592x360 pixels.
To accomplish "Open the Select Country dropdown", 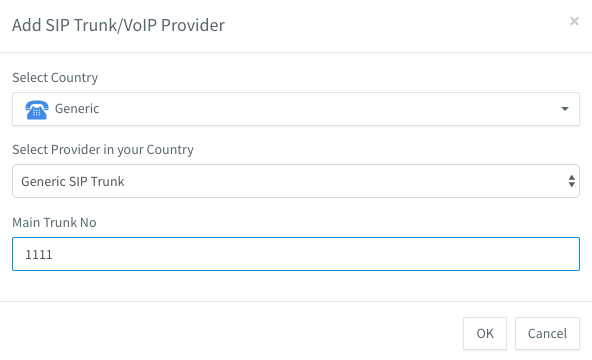I will (296, 109).
